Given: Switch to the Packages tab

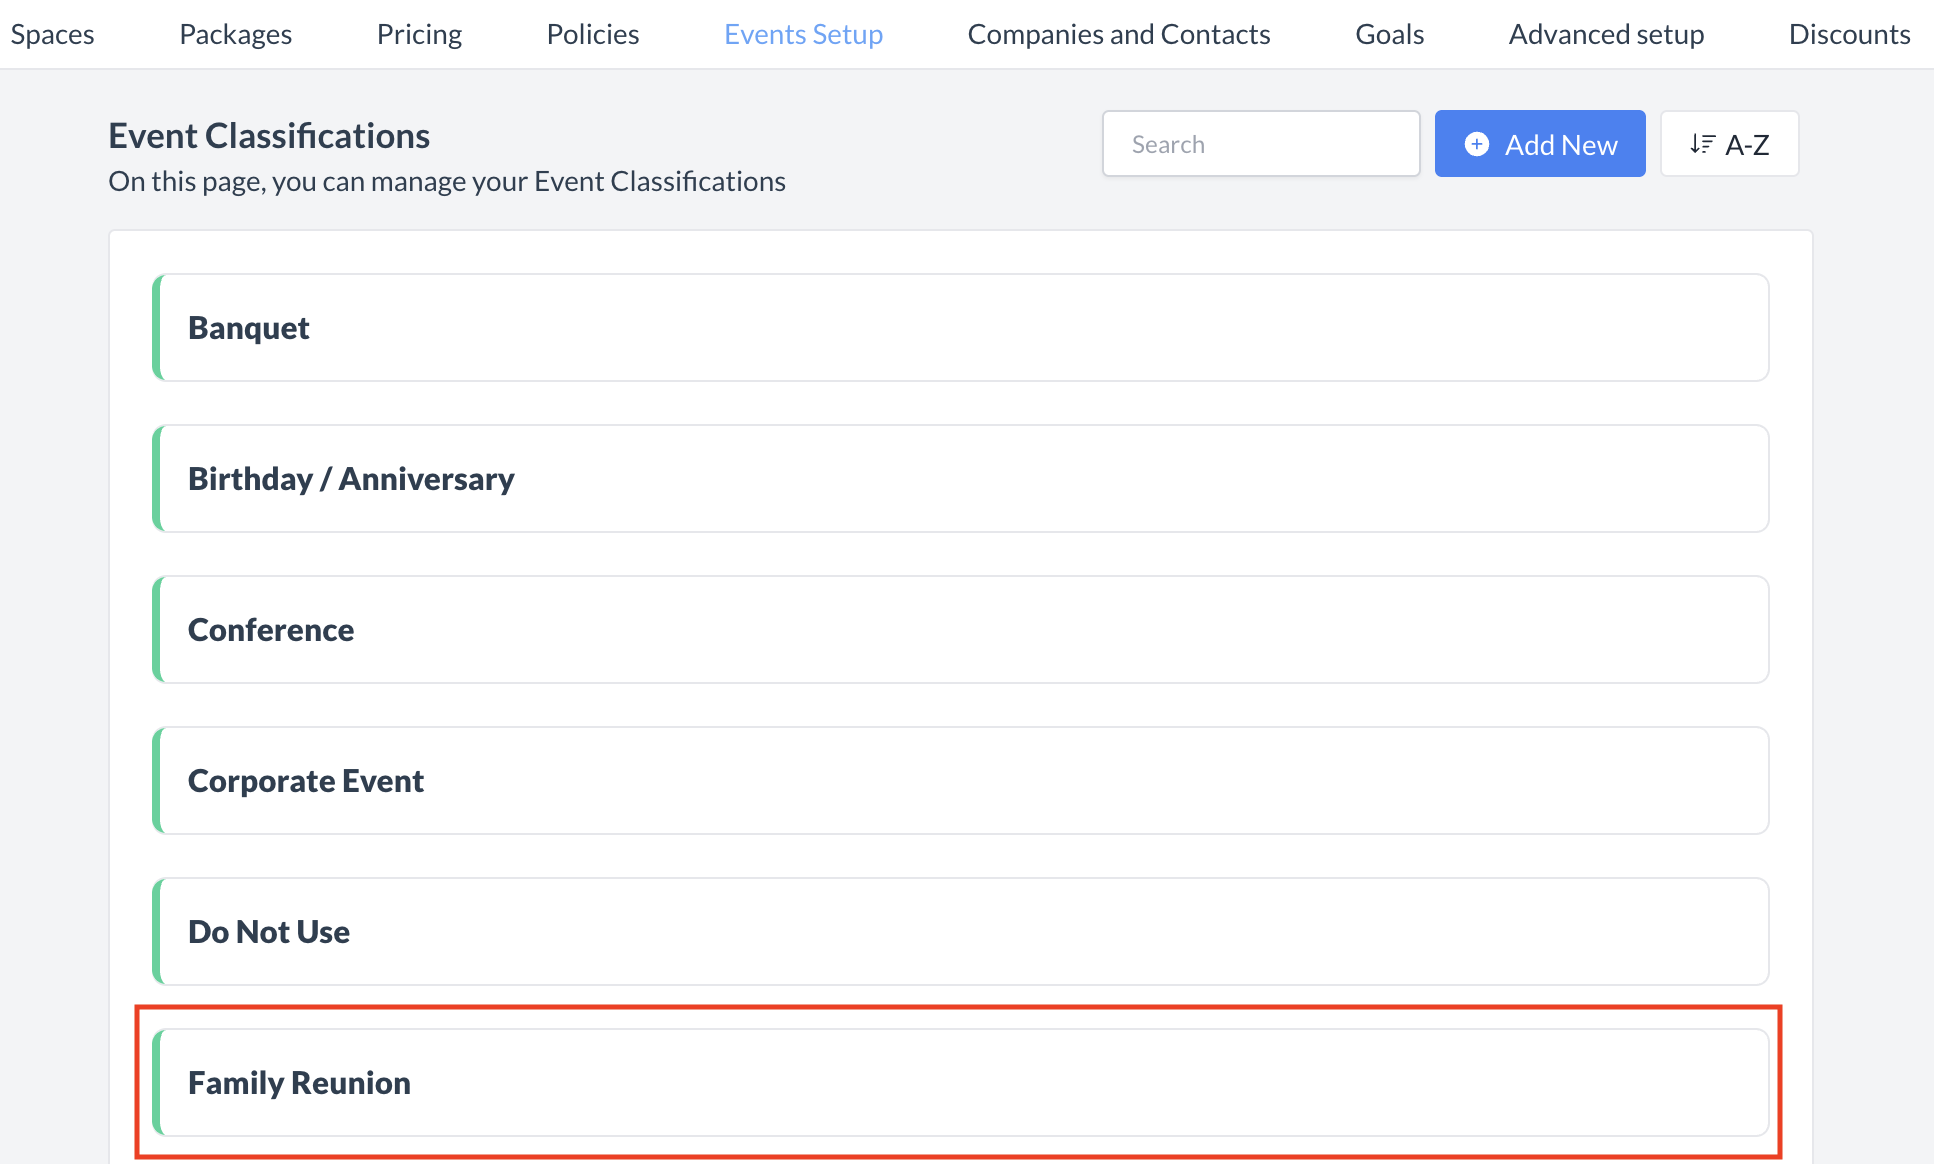Looking at the screenshot, I should click(x=235, y=33).
